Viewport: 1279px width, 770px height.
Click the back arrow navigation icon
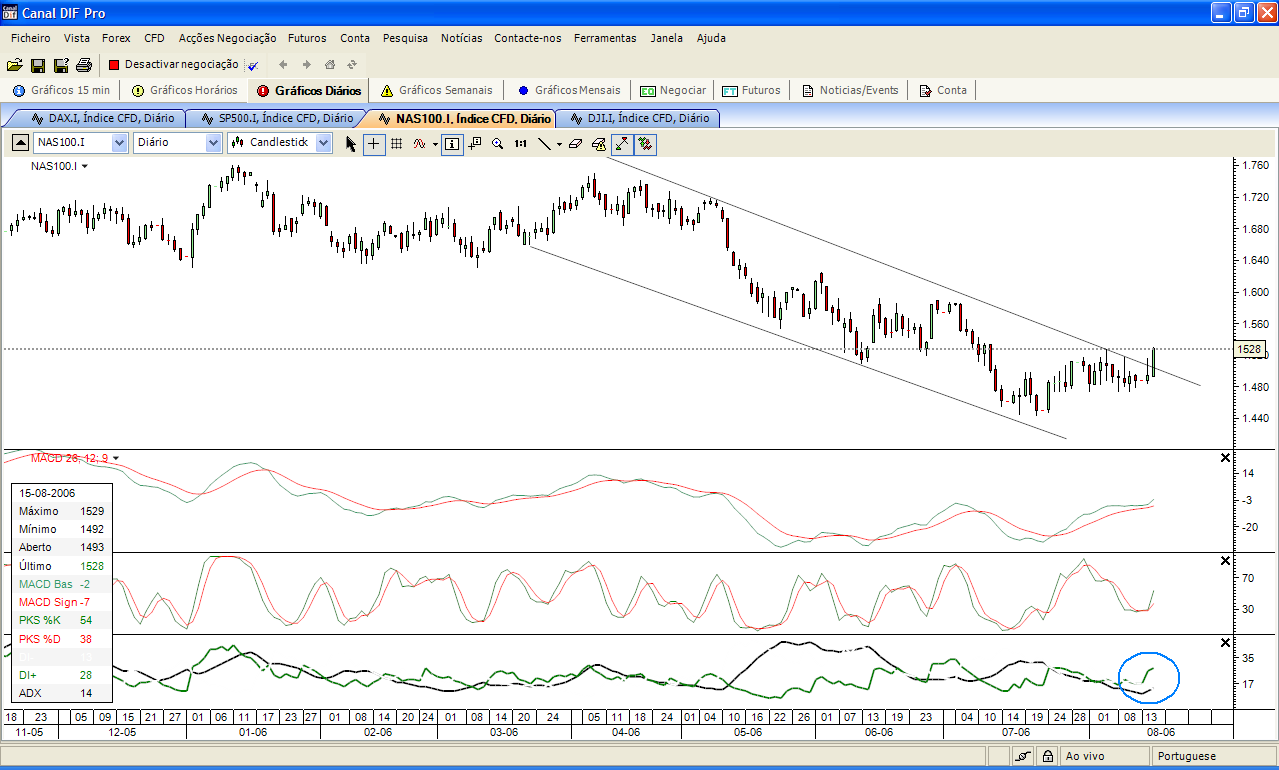pos(283,65)
